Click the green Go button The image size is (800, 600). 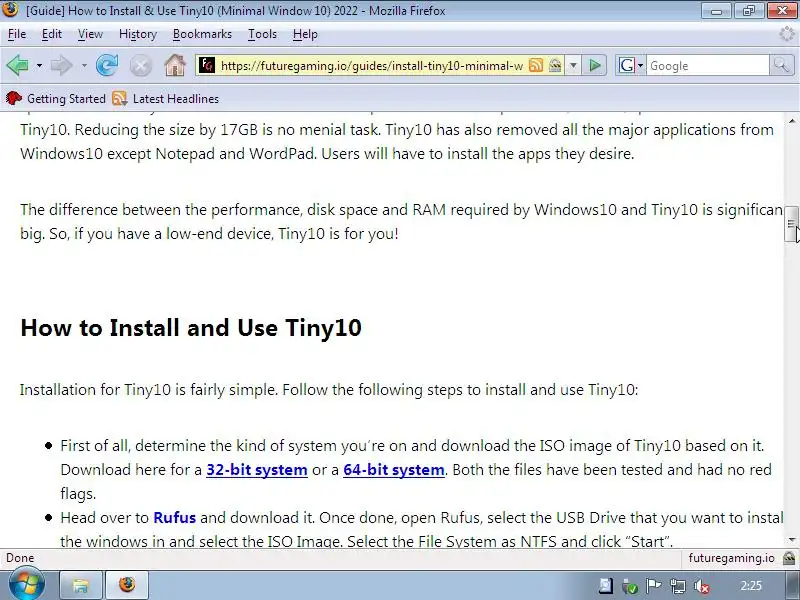pos(594,65)
